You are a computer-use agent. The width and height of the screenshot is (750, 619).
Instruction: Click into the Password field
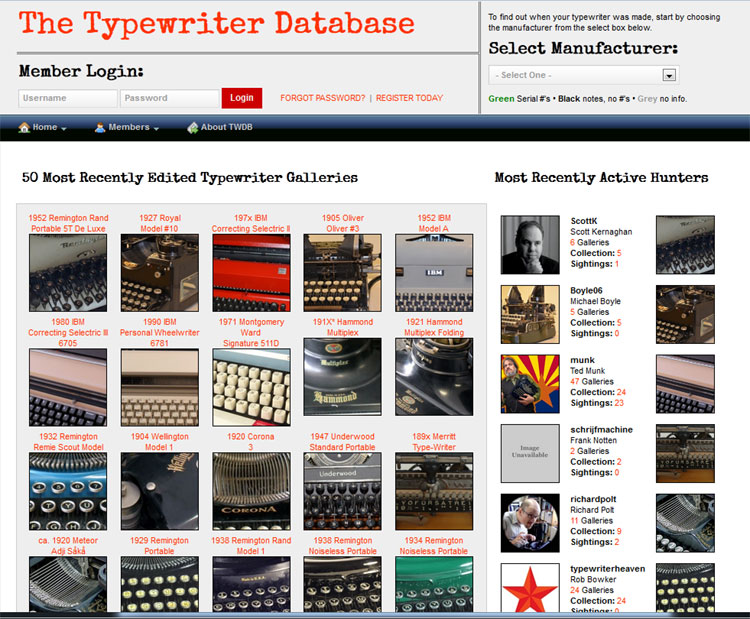click(x=169, y=98)
